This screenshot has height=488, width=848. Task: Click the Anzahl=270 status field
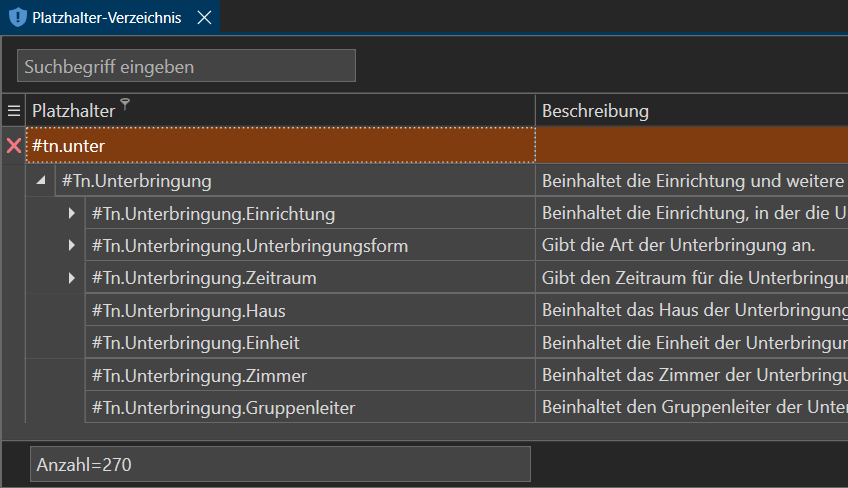point(280,465)
